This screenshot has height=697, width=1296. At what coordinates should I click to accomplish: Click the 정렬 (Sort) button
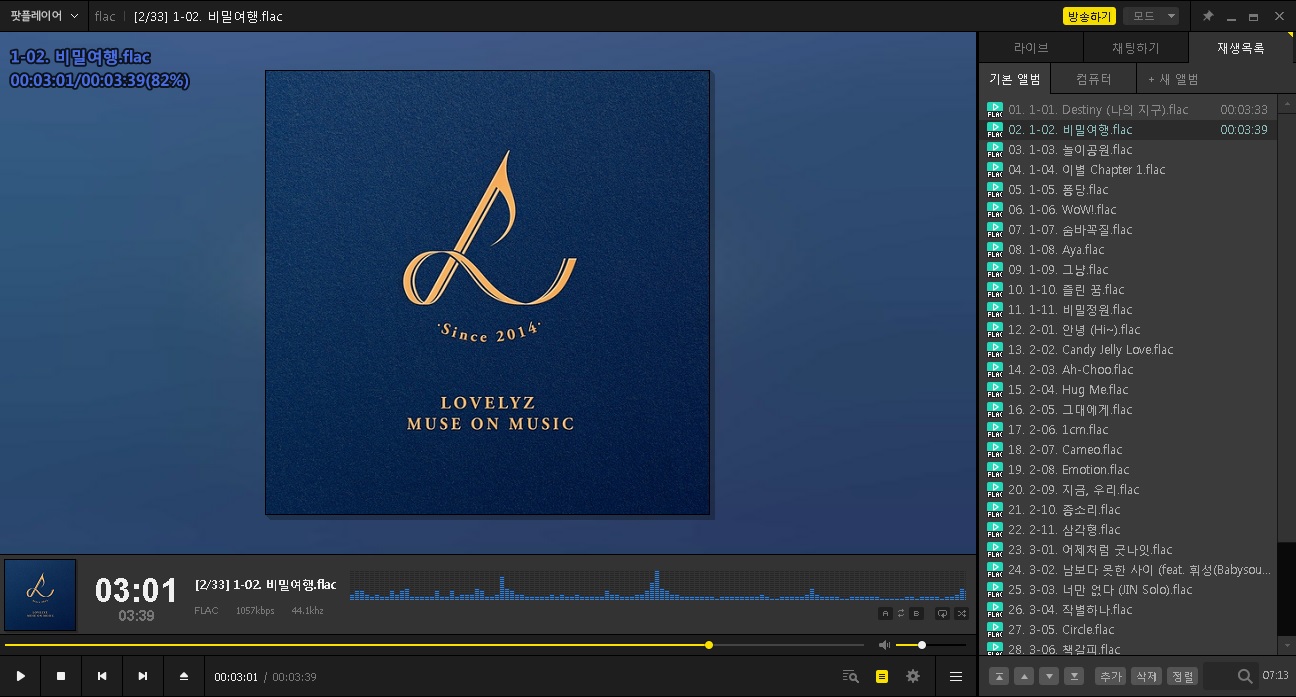click(x=1182, y=676)
